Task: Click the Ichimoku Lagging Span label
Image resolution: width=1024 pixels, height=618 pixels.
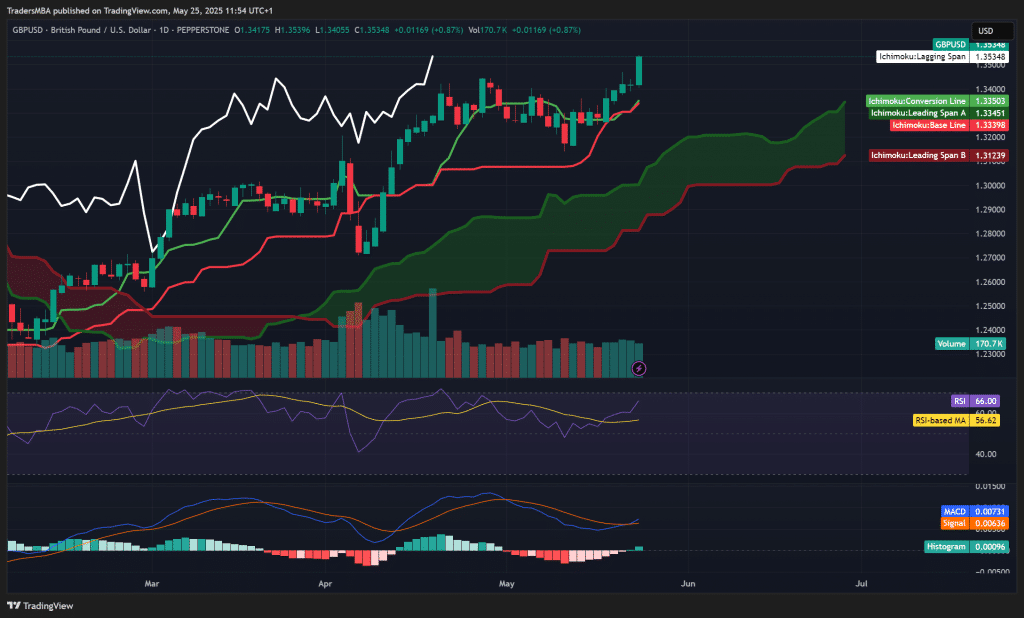Action: 922,57
